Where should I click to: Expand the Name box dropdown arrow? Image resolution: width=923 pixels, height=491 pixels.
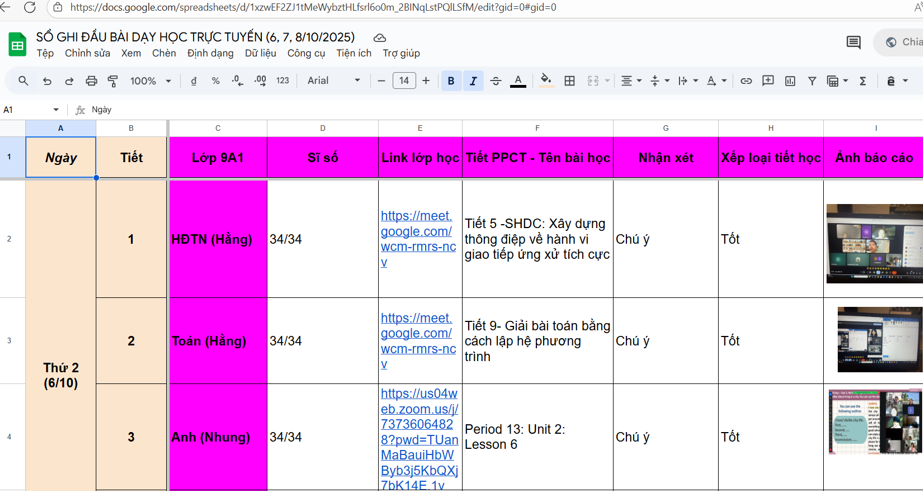click(x=56, y=110)
